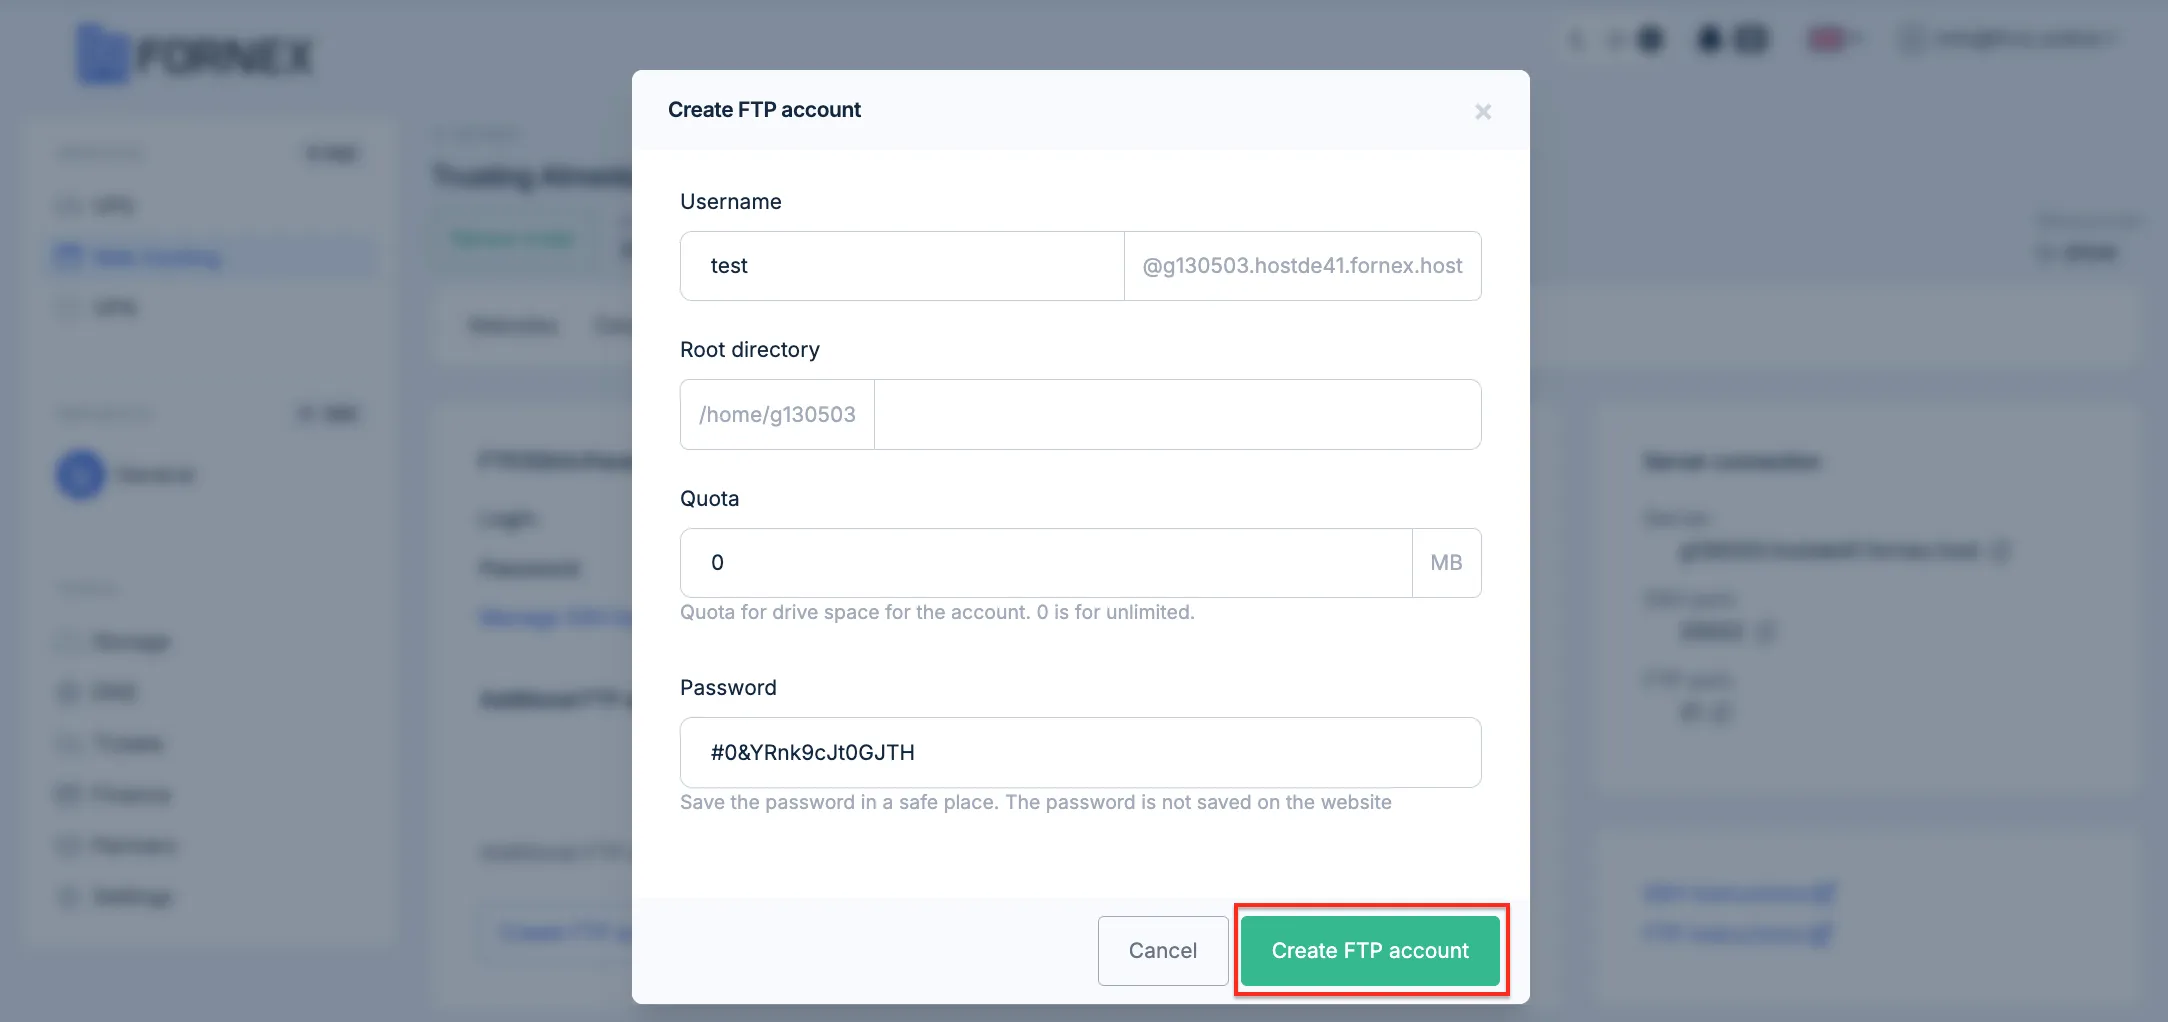Screen dimensions: 2168x1022
Task: Click the blue round avatar icon
Action: coord(81,474)
